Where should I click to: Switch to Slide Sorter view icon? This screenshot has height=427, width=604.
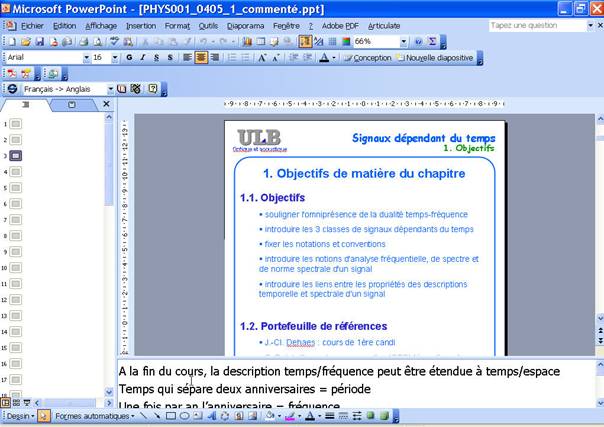coord(16,403)
